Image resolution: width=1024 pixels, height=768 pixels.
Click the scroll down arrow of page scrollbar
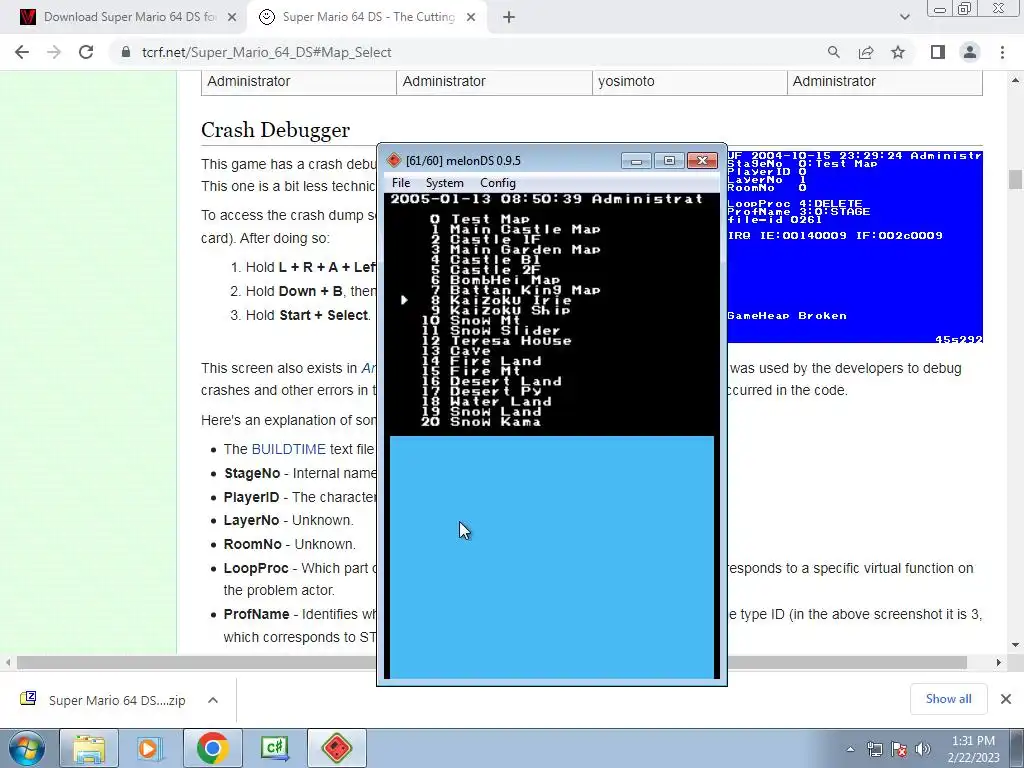pyautogui.click(x=1015, y=645)
